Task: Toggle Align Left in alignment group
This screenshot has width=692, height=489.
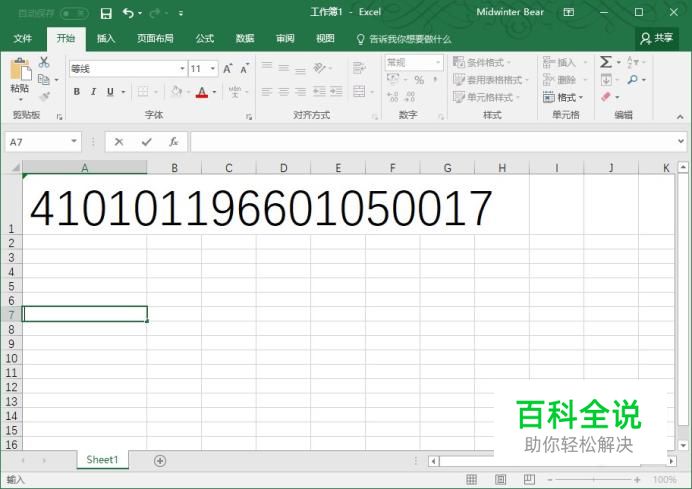Action: (x=267, y=92)
